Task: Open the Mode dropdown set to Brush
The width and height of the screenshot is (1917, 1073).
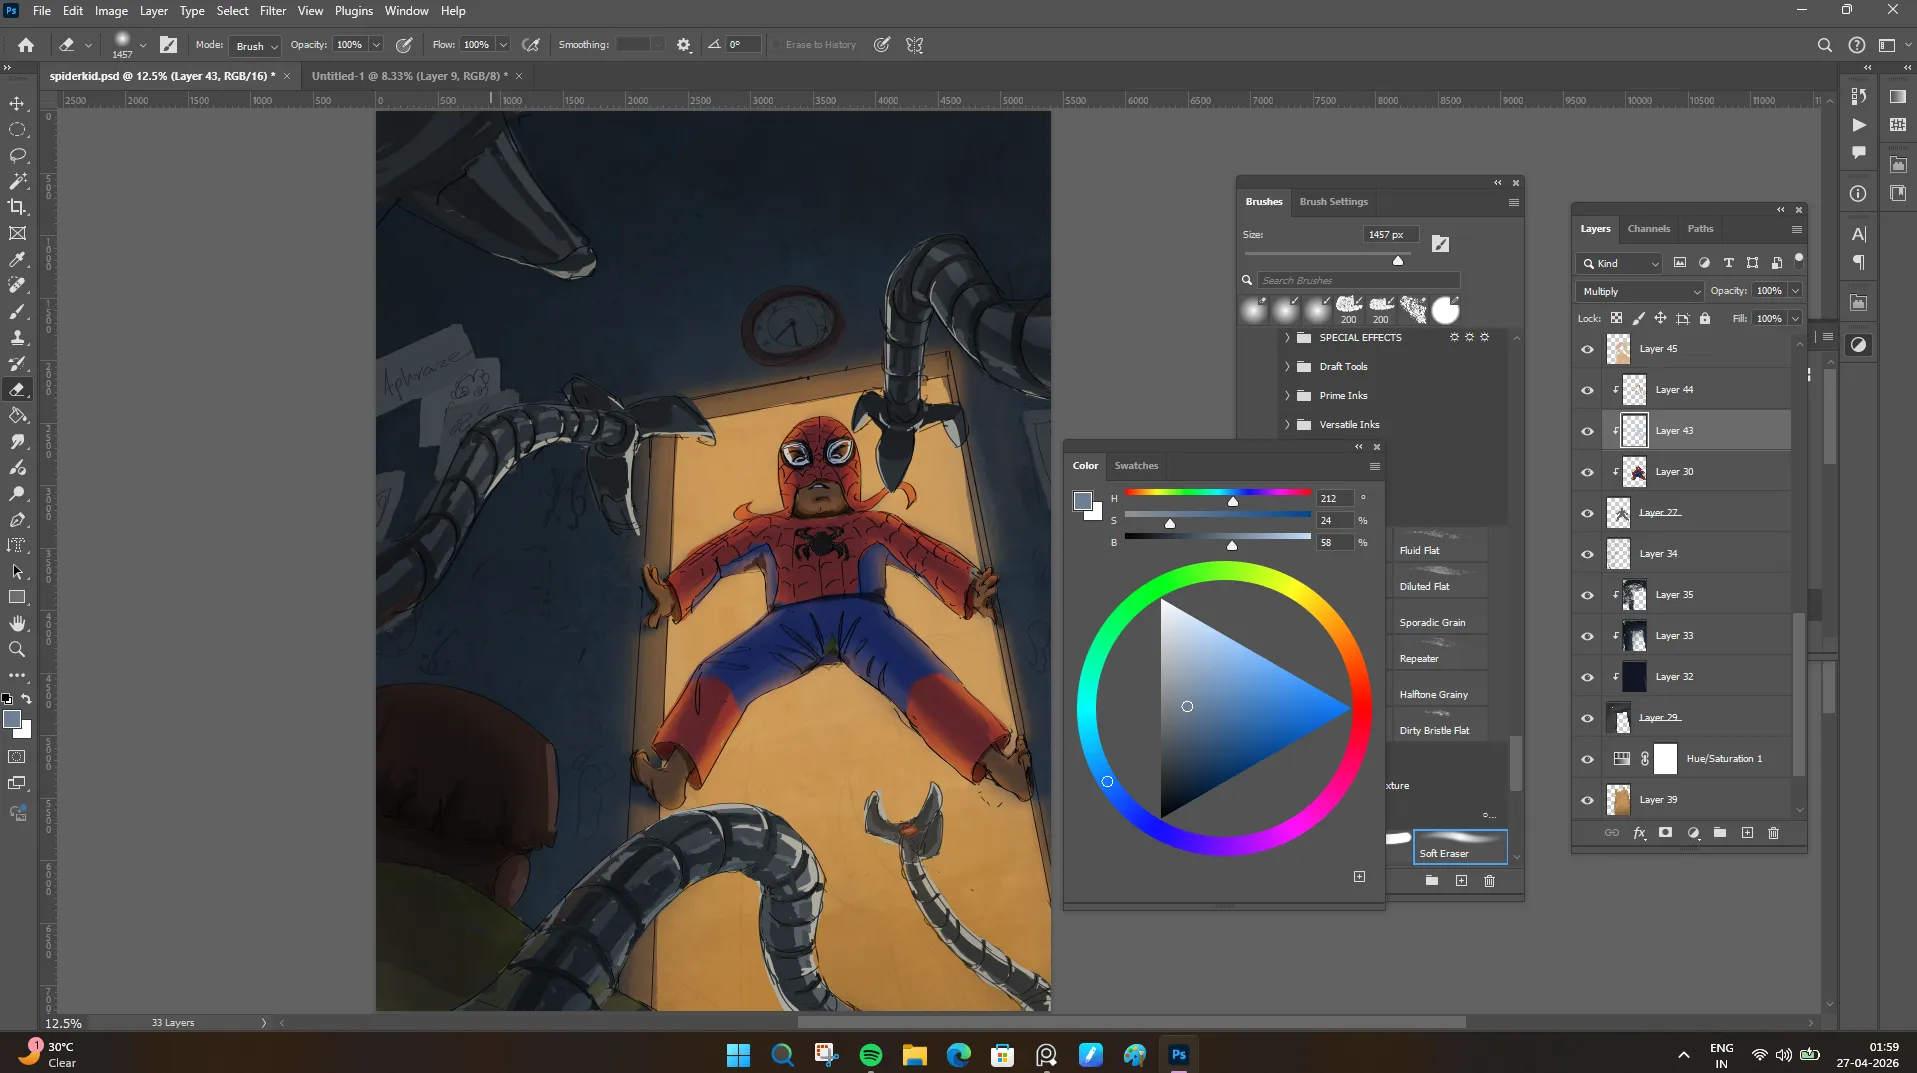Action: (255, 46)
